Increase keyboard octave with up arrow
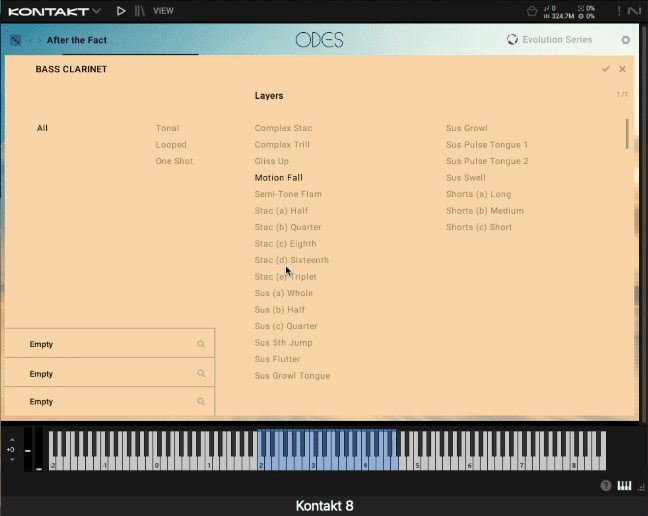Viewport: 648px width, 516px height. (x=12, y=440)
